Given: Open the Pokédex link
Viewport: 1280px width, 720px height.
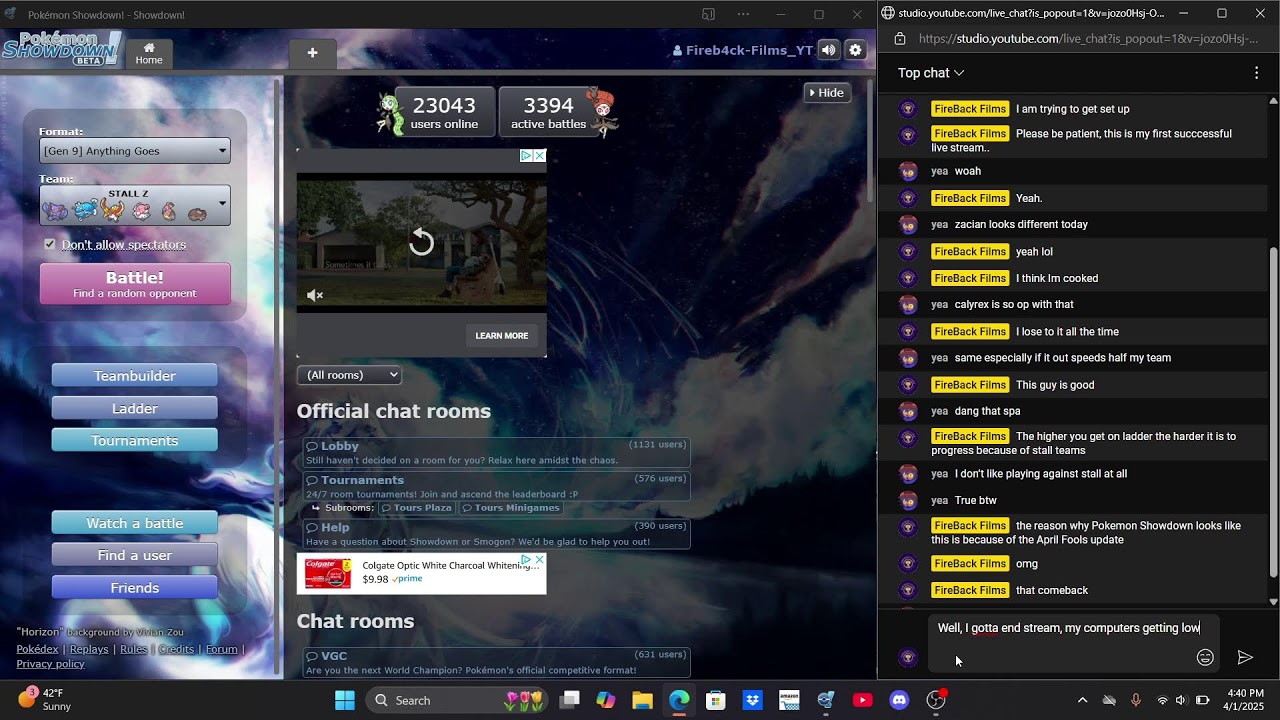Looking at the screenshot, I should coord(37,649).
